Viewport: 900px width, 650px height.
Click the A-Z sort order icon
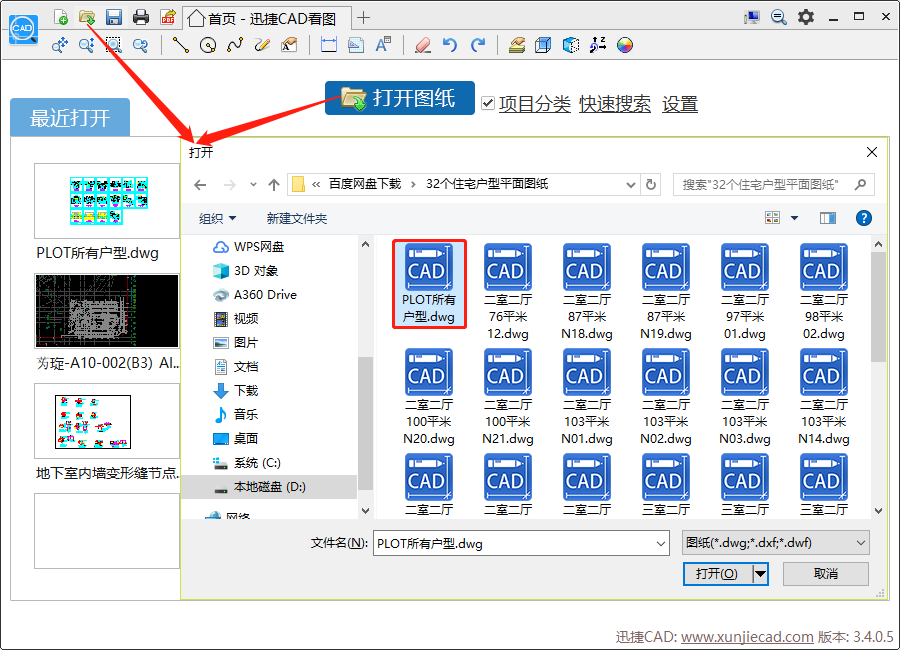[598, 45]
